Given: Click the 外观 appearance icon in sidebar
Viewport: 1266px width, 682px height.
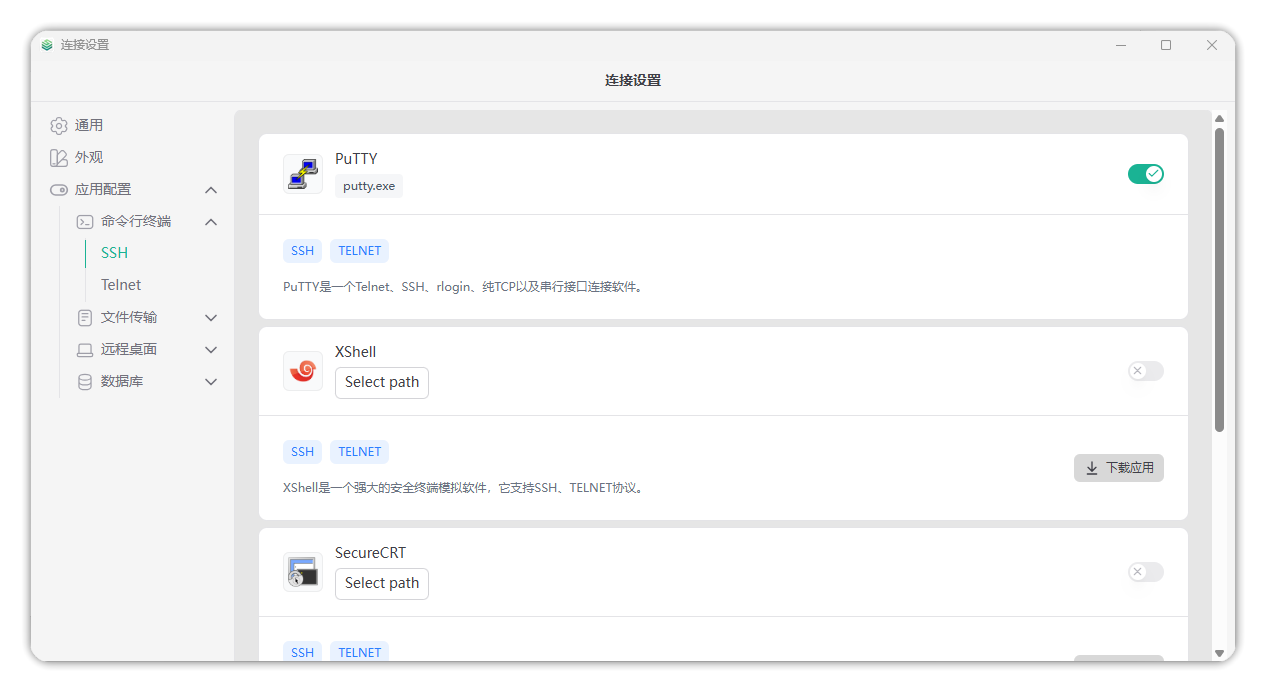Looking at the screenshot, I should pyautogui.click(x=59, y=158).
